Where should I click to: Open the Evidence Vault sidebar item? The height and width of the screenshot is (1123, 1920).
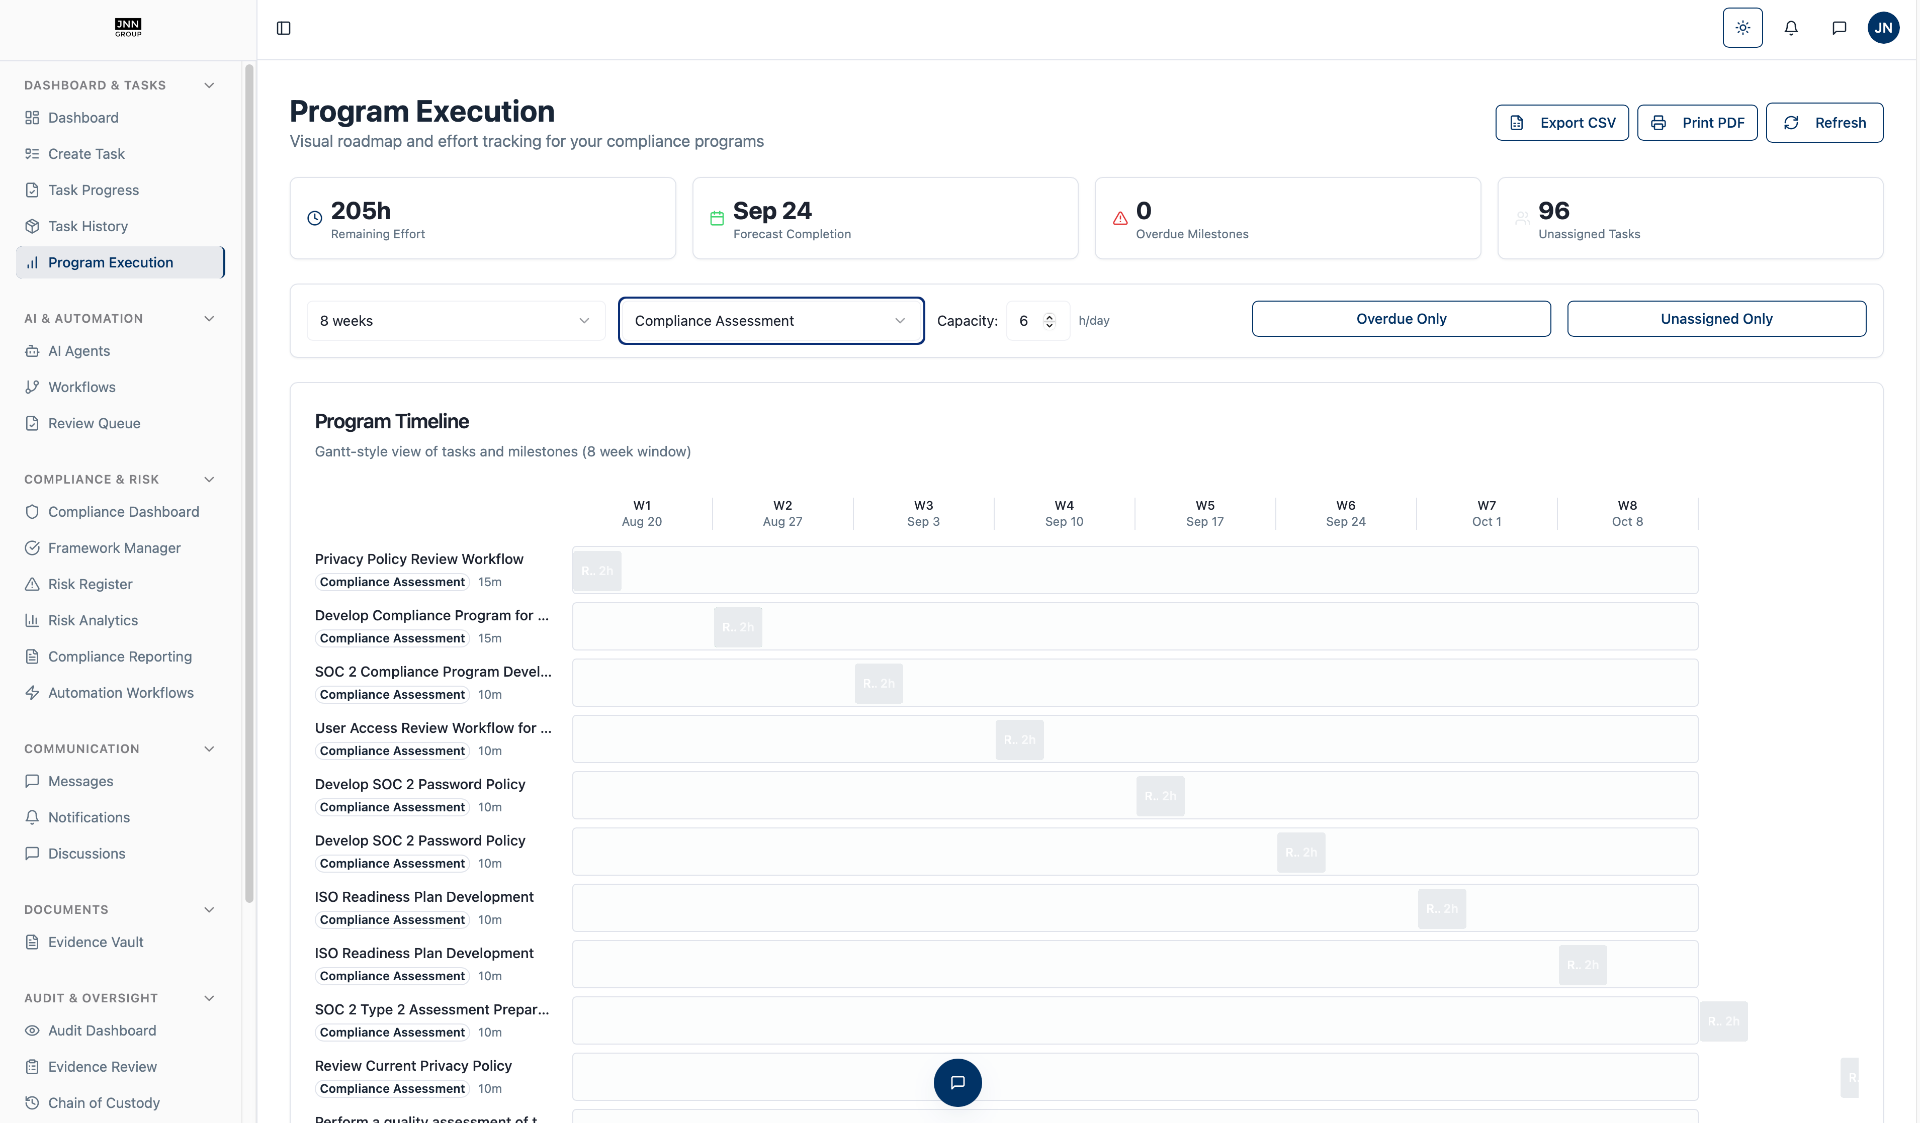point(96,942)
